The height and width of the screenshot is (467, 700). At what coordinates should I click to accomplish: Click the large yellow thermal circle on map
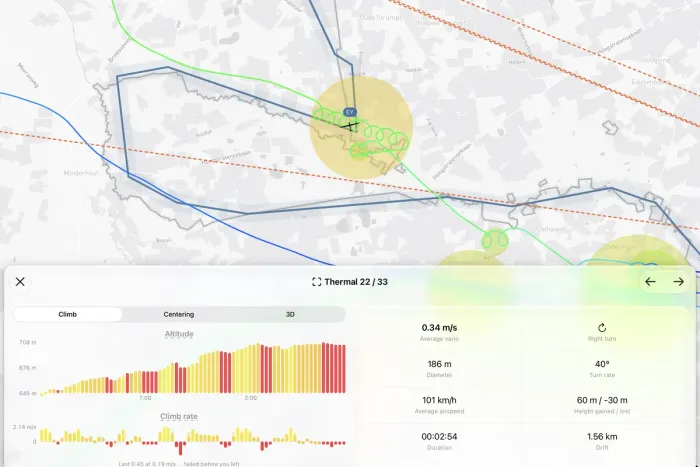[x=361, y=128]
